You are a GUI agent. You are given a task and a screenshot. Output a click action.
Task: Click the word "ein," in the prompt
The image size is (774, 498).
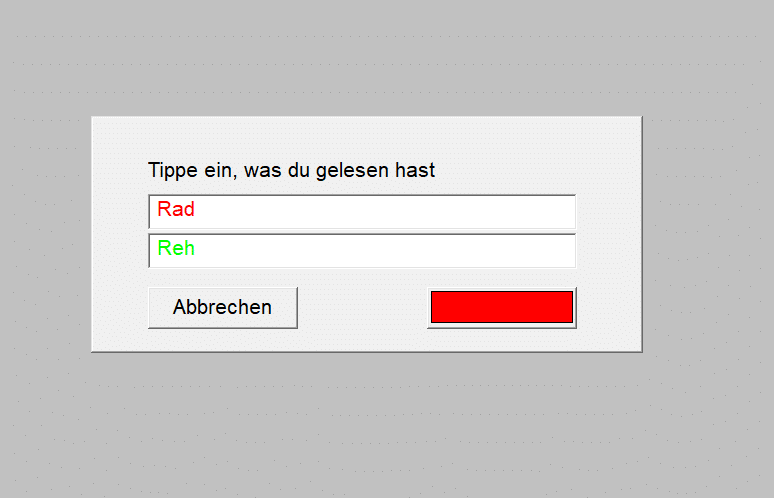tap(218, 170)
